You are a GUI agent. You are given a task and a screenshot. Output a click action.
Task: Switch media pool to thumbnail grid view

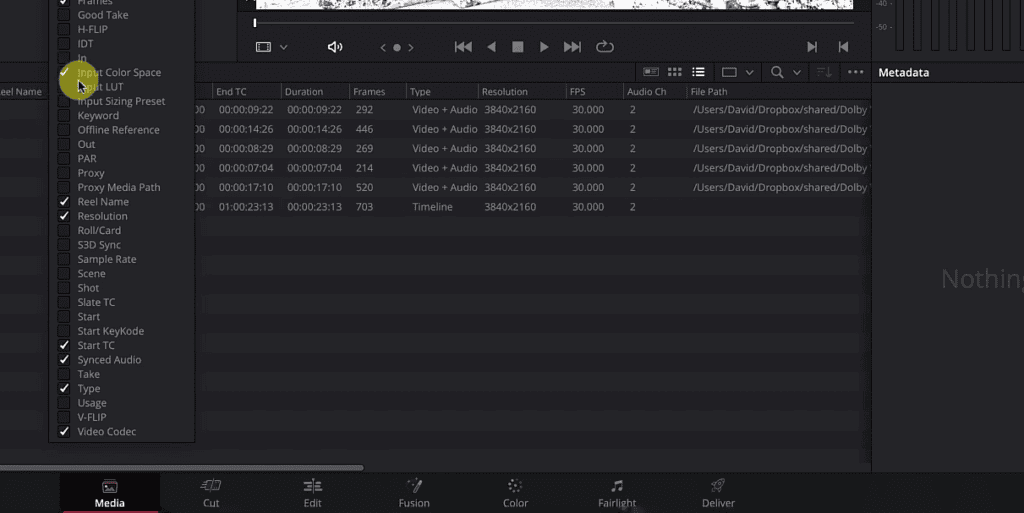tap(675, 72)
